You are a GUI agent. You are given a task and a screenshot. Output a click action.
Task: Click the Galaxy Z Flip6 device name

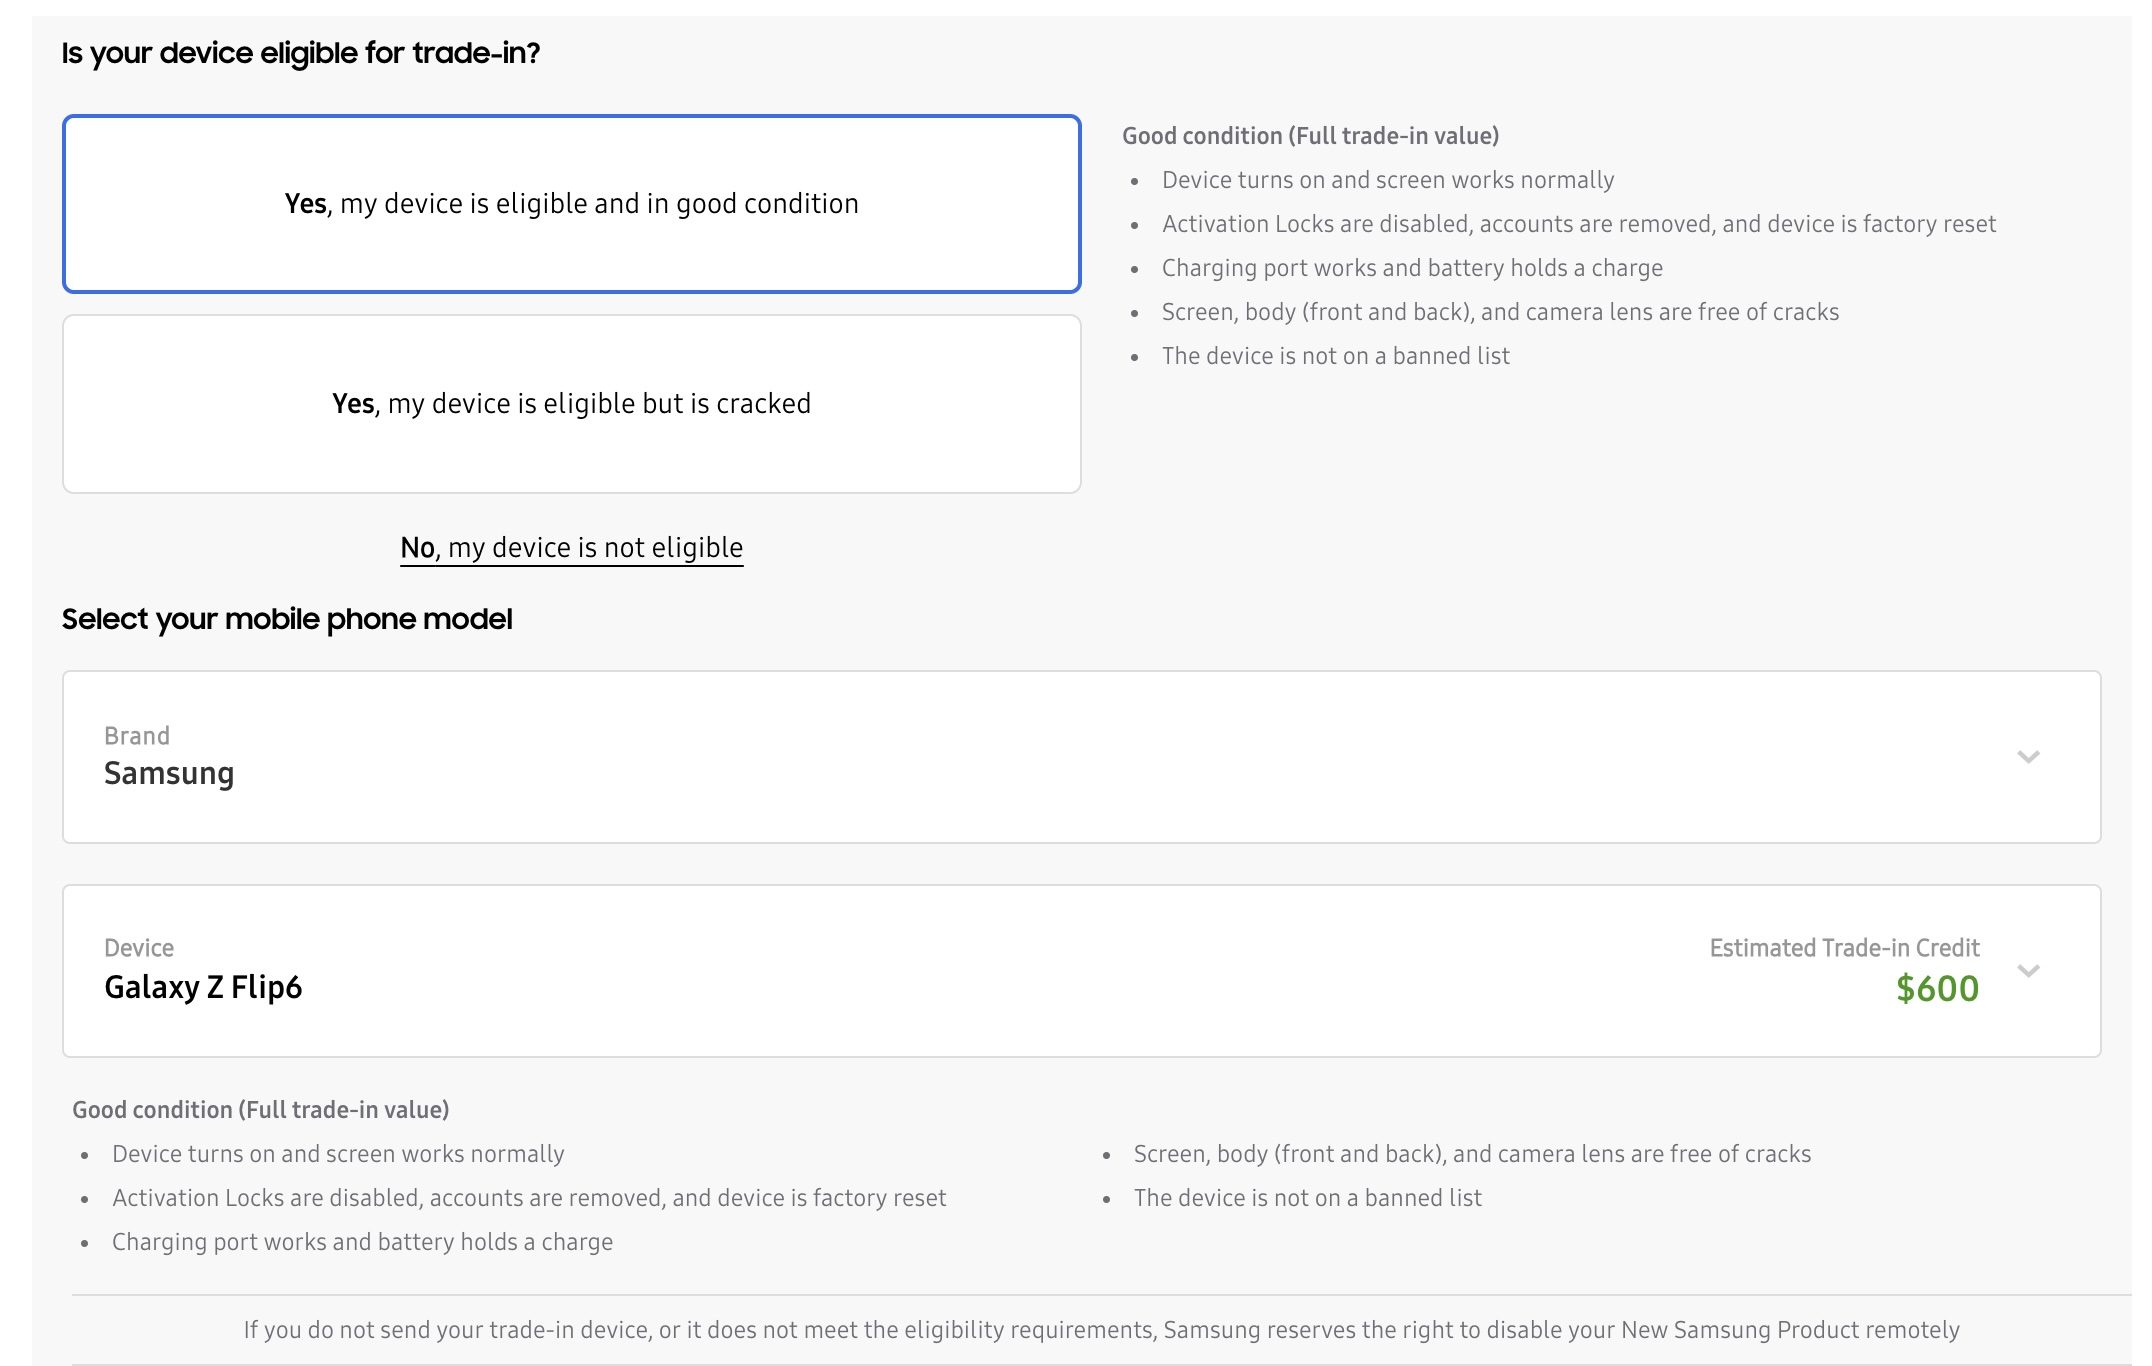click(x=203, y=988)
